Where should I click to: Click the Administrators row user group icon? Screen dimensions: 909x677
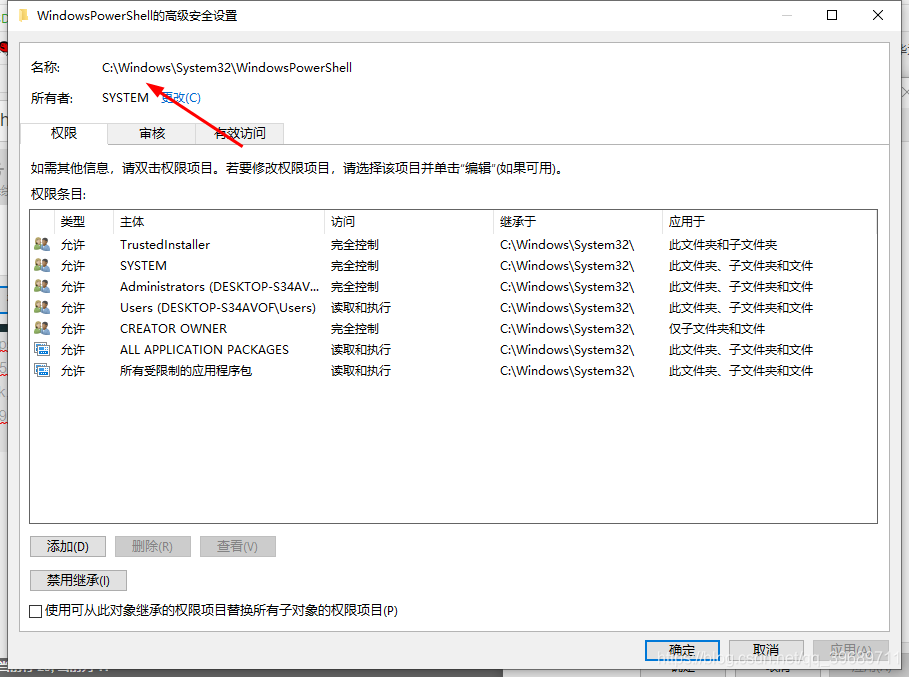click(42, 286)
